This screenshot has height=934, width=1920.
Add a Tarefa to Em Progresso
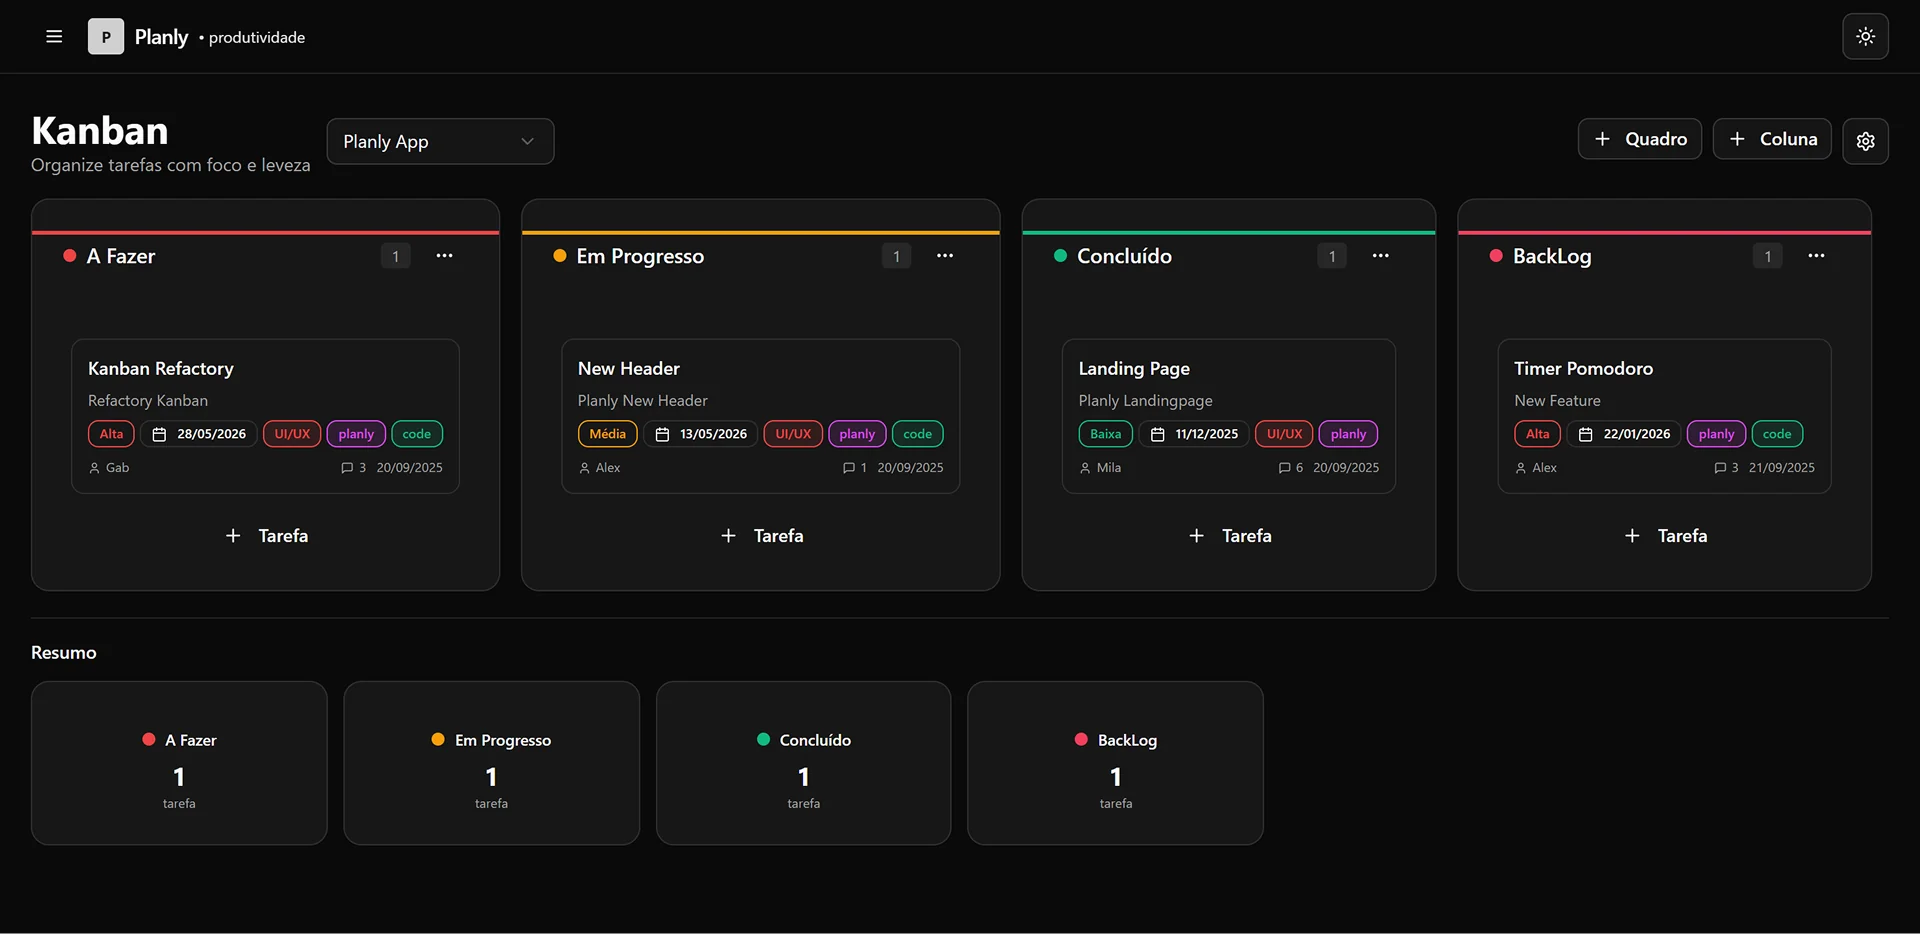pyautogui.click(x=760, y=535)
